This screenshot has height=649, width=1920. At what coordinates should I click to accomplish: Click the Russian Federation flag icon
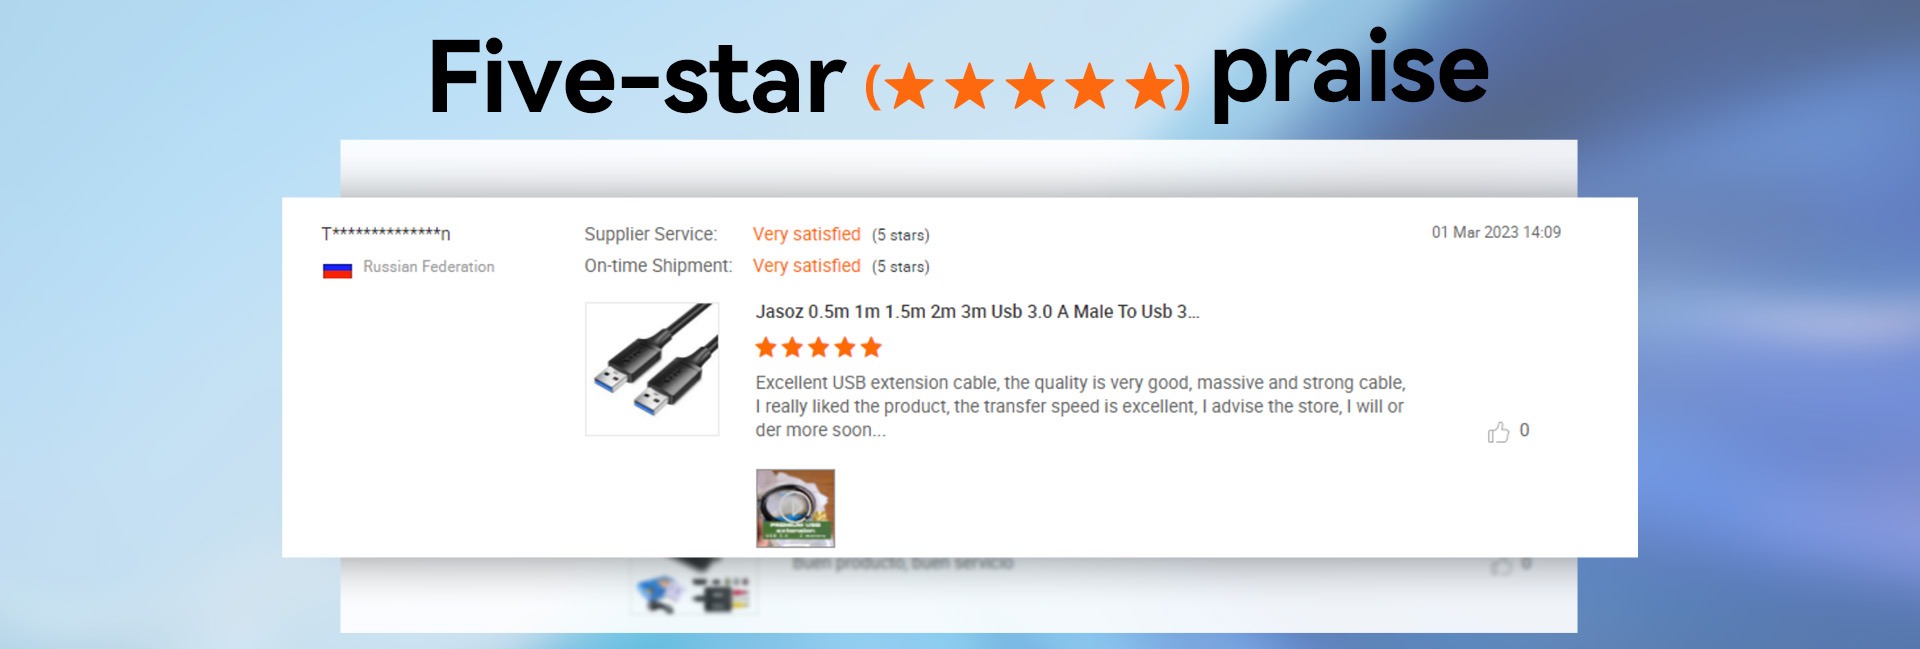[337, 269]
